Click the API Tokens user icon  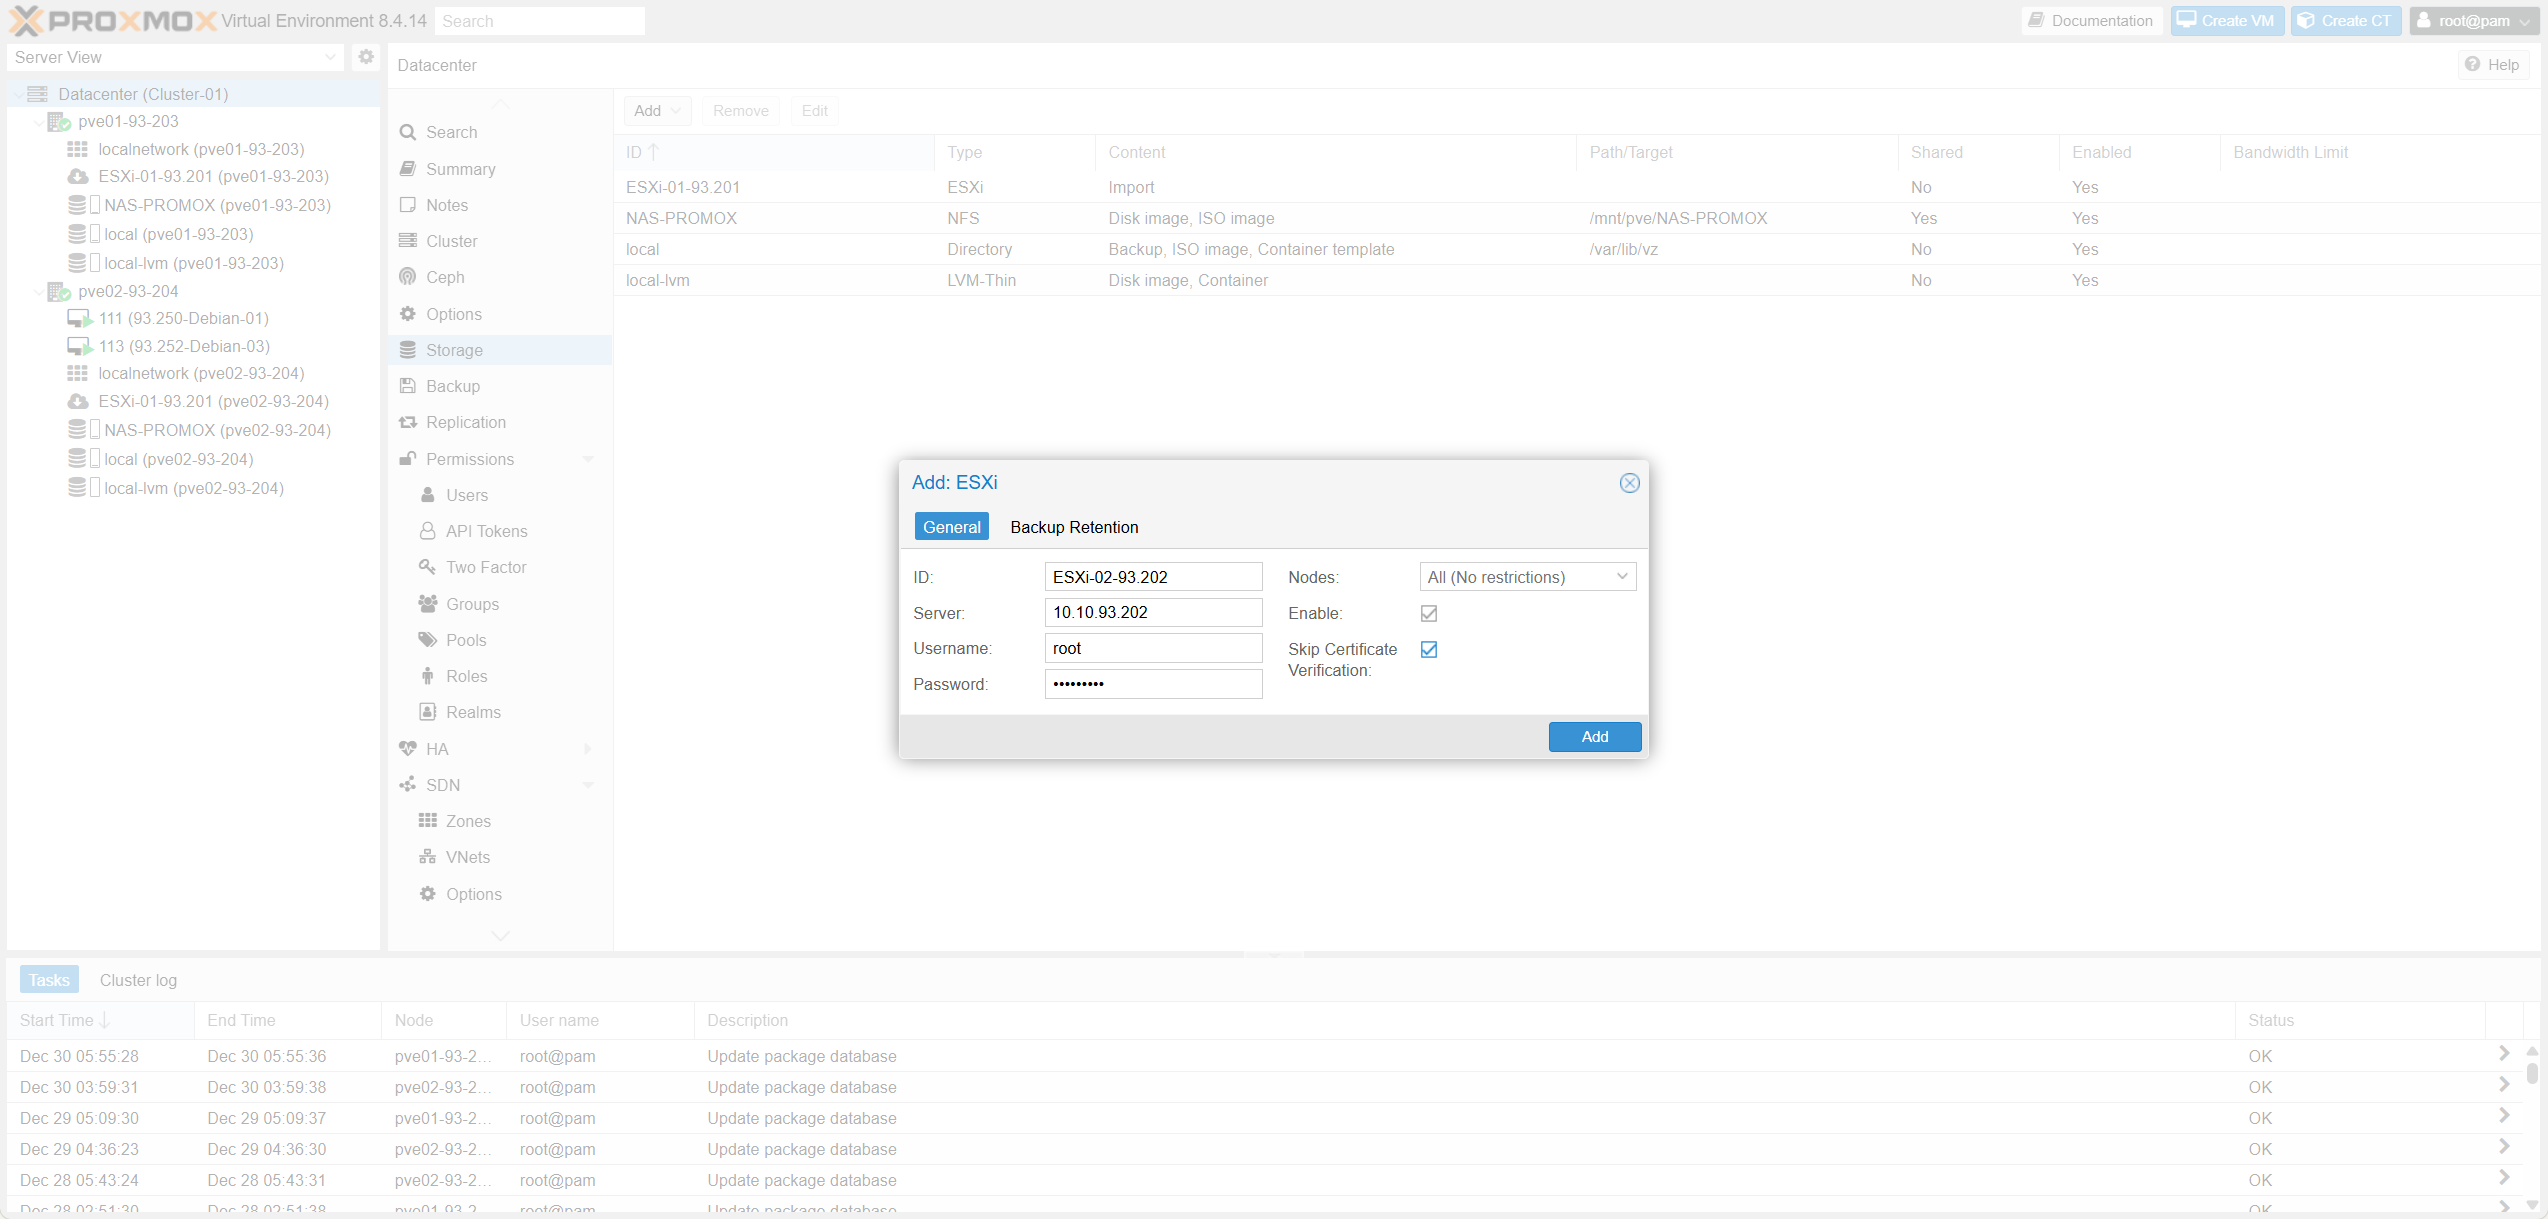tap(427, 531)
